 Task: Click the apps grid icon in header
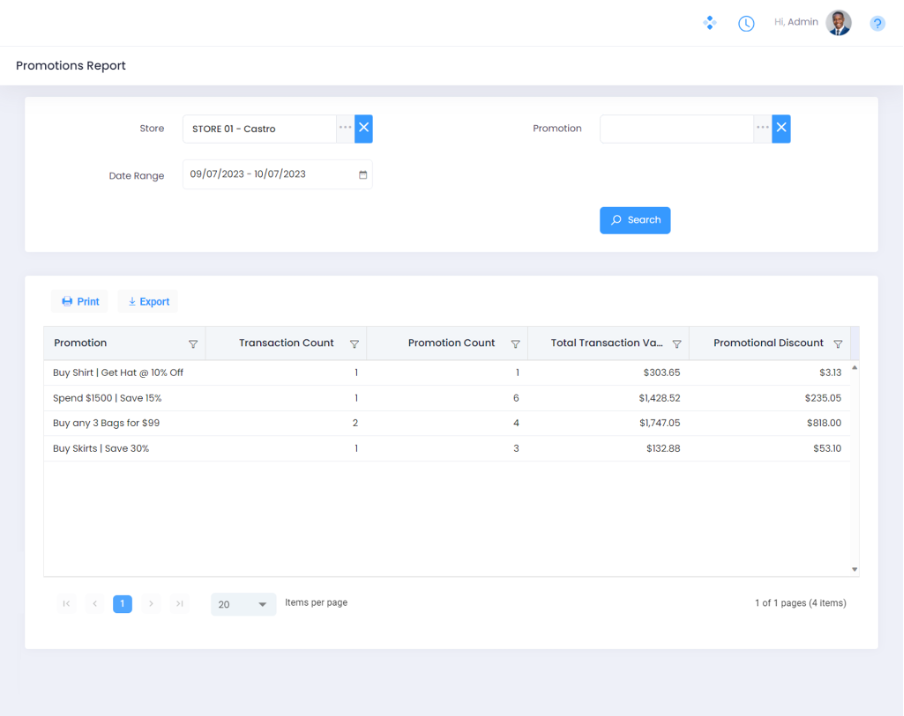[x=709, y=22]
